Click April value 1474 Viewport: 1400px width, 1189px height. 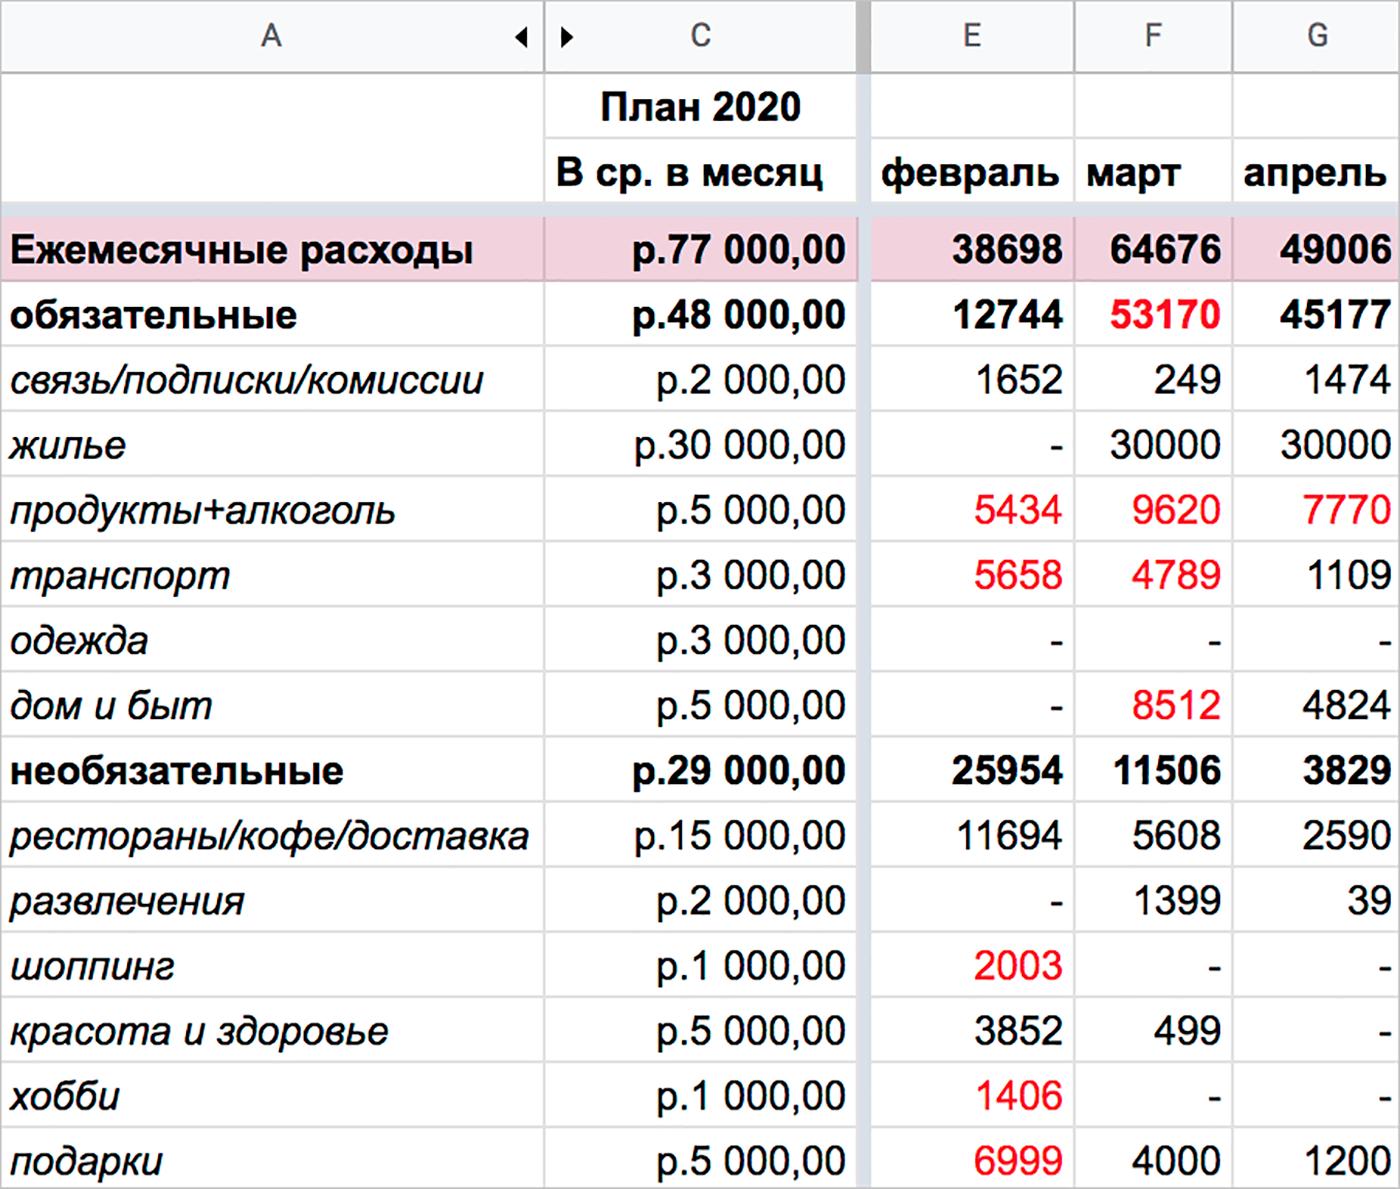1347,380
